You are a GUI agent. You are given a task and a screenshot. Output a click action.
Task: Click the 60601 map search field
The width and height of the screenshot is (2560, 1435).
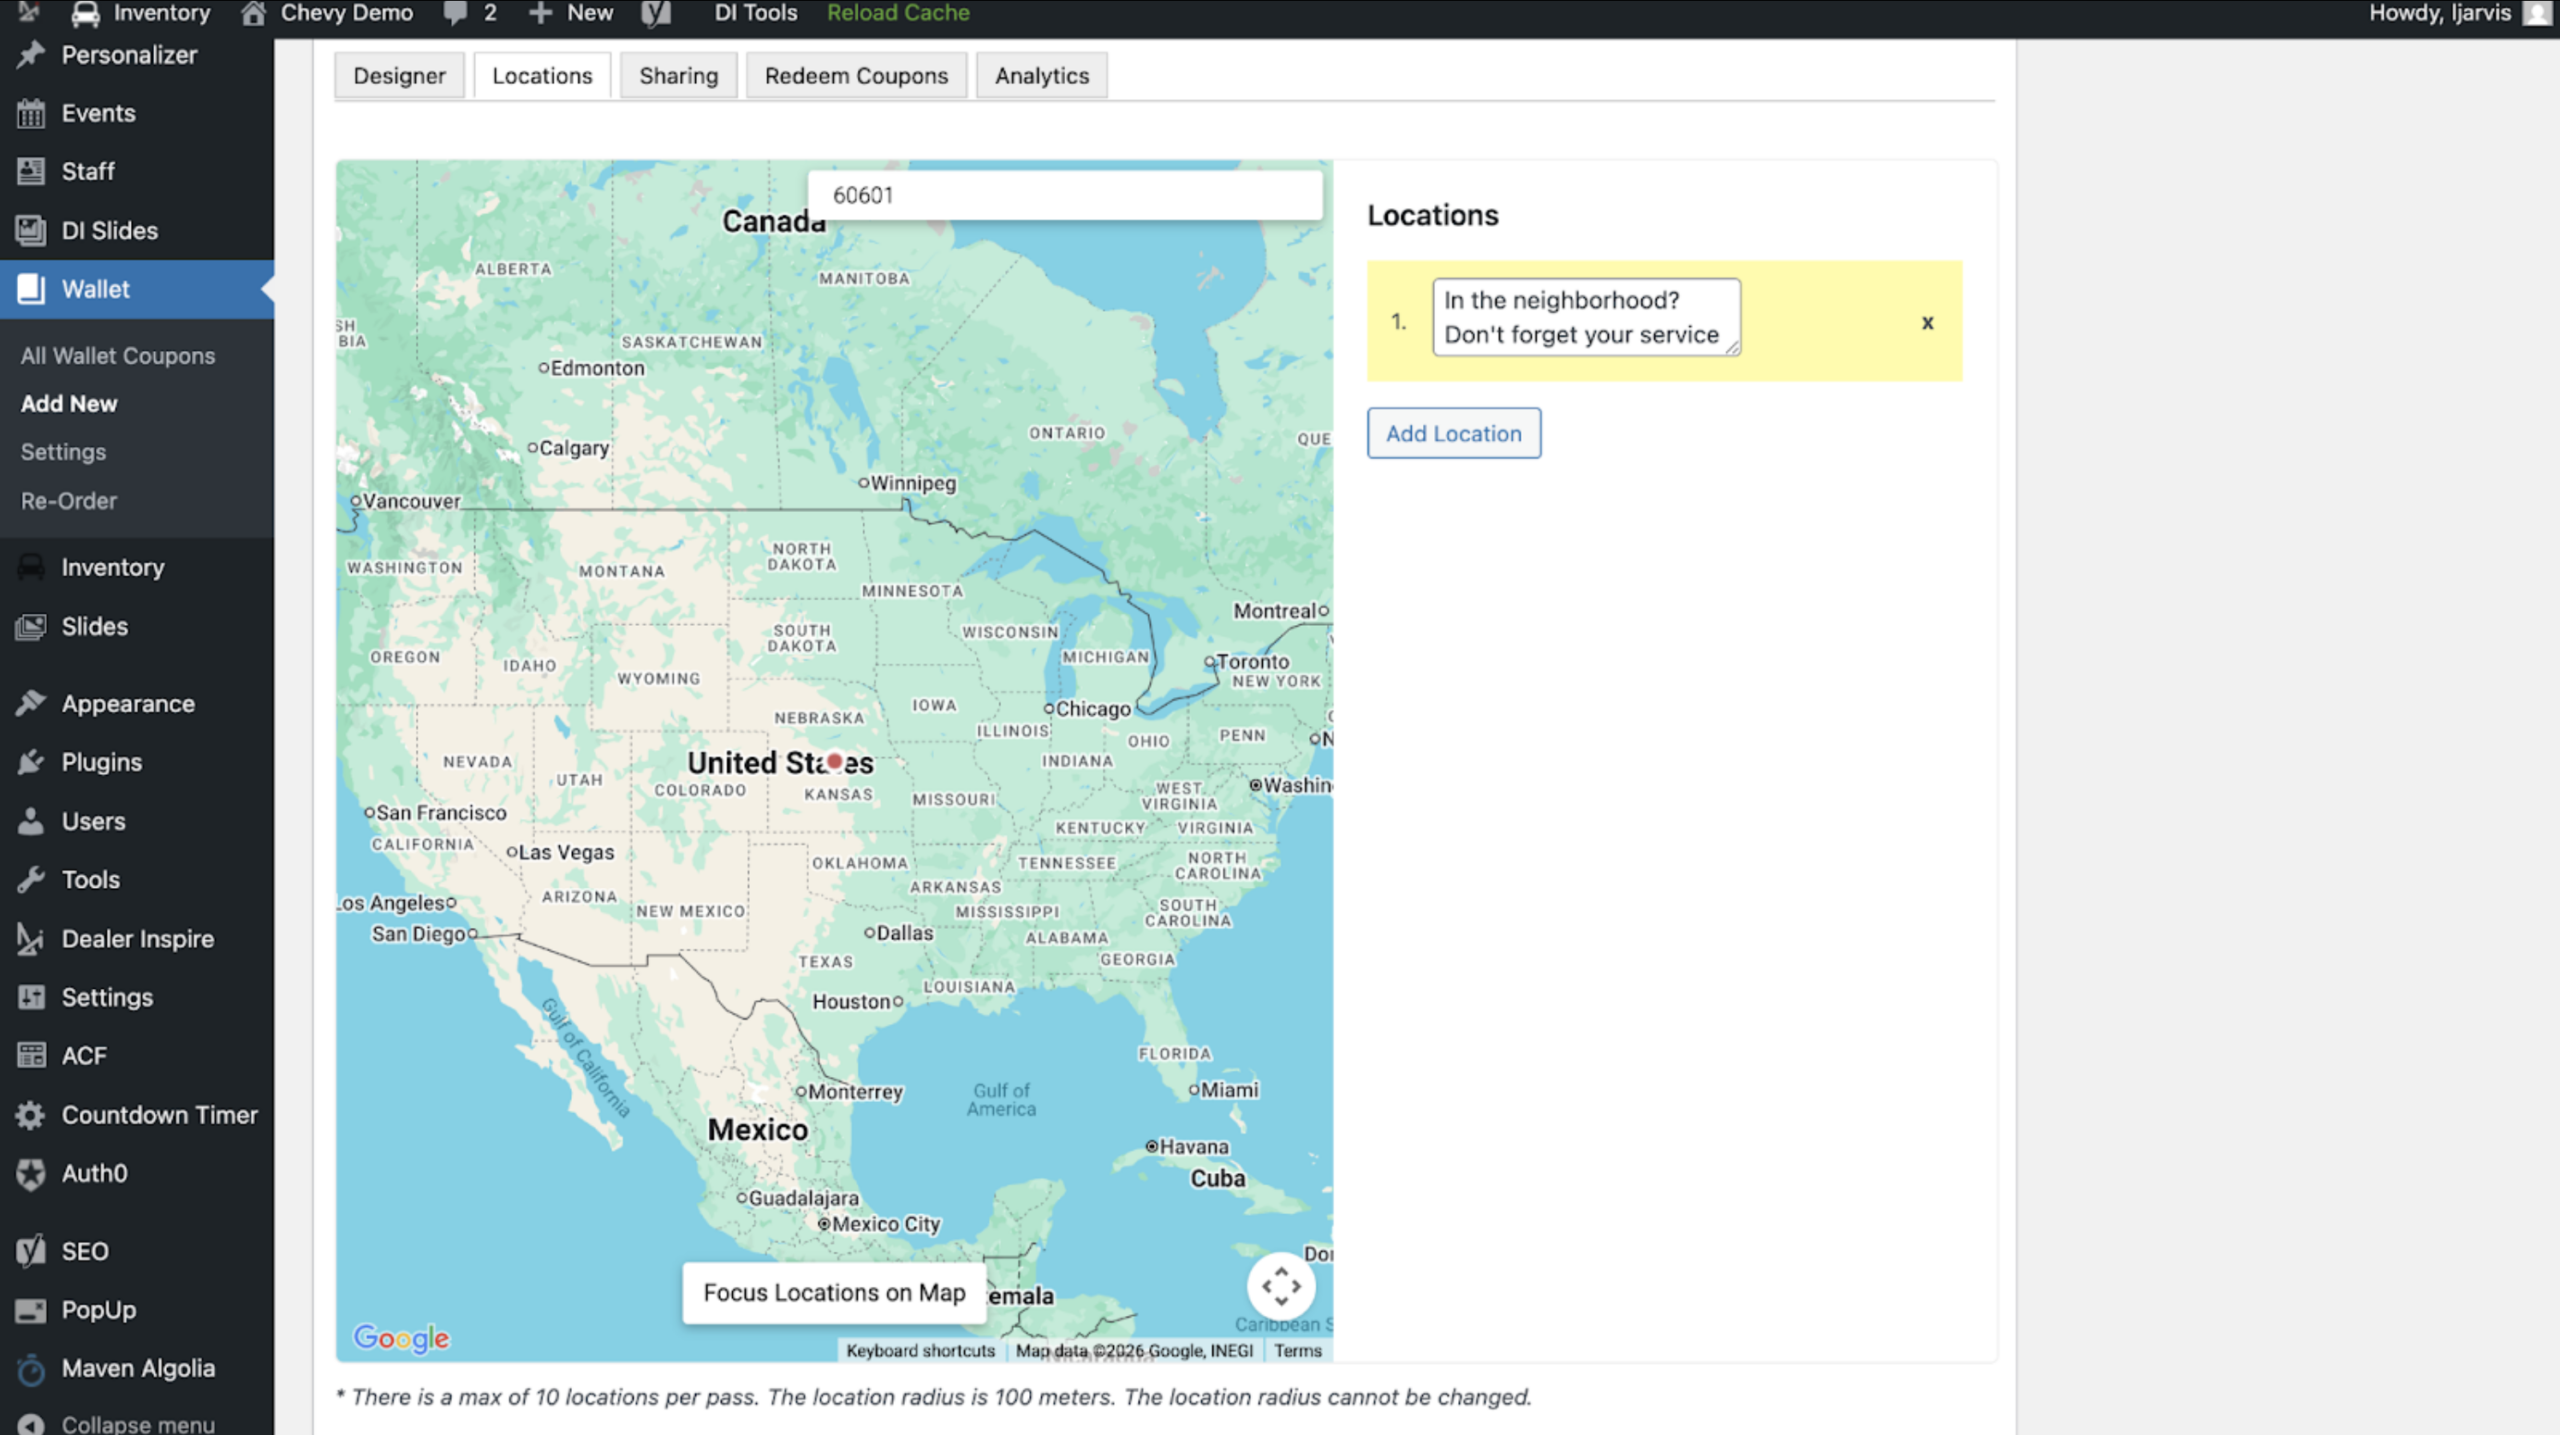[1064, 195]
